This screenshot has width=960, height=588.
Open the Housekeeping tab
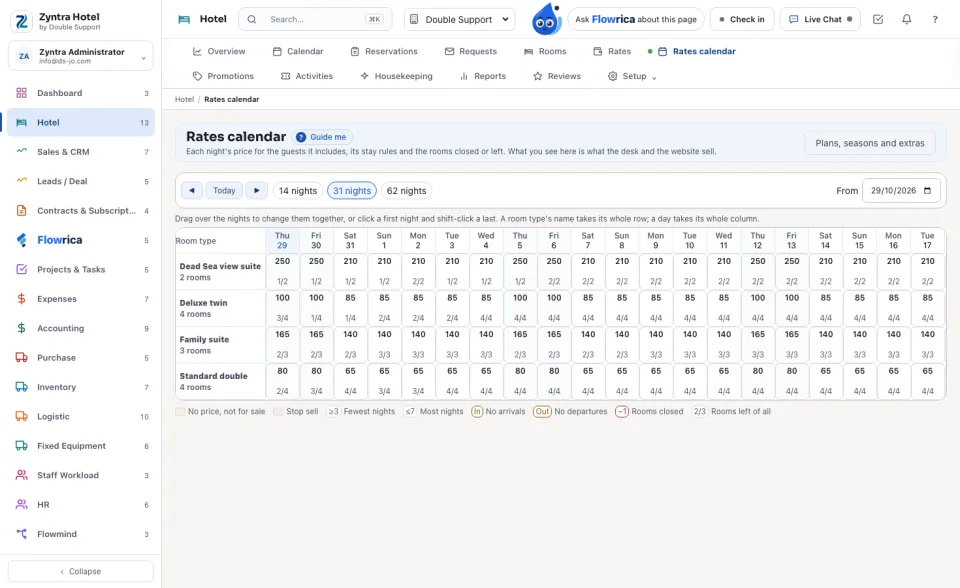click(x=396, y=76)
